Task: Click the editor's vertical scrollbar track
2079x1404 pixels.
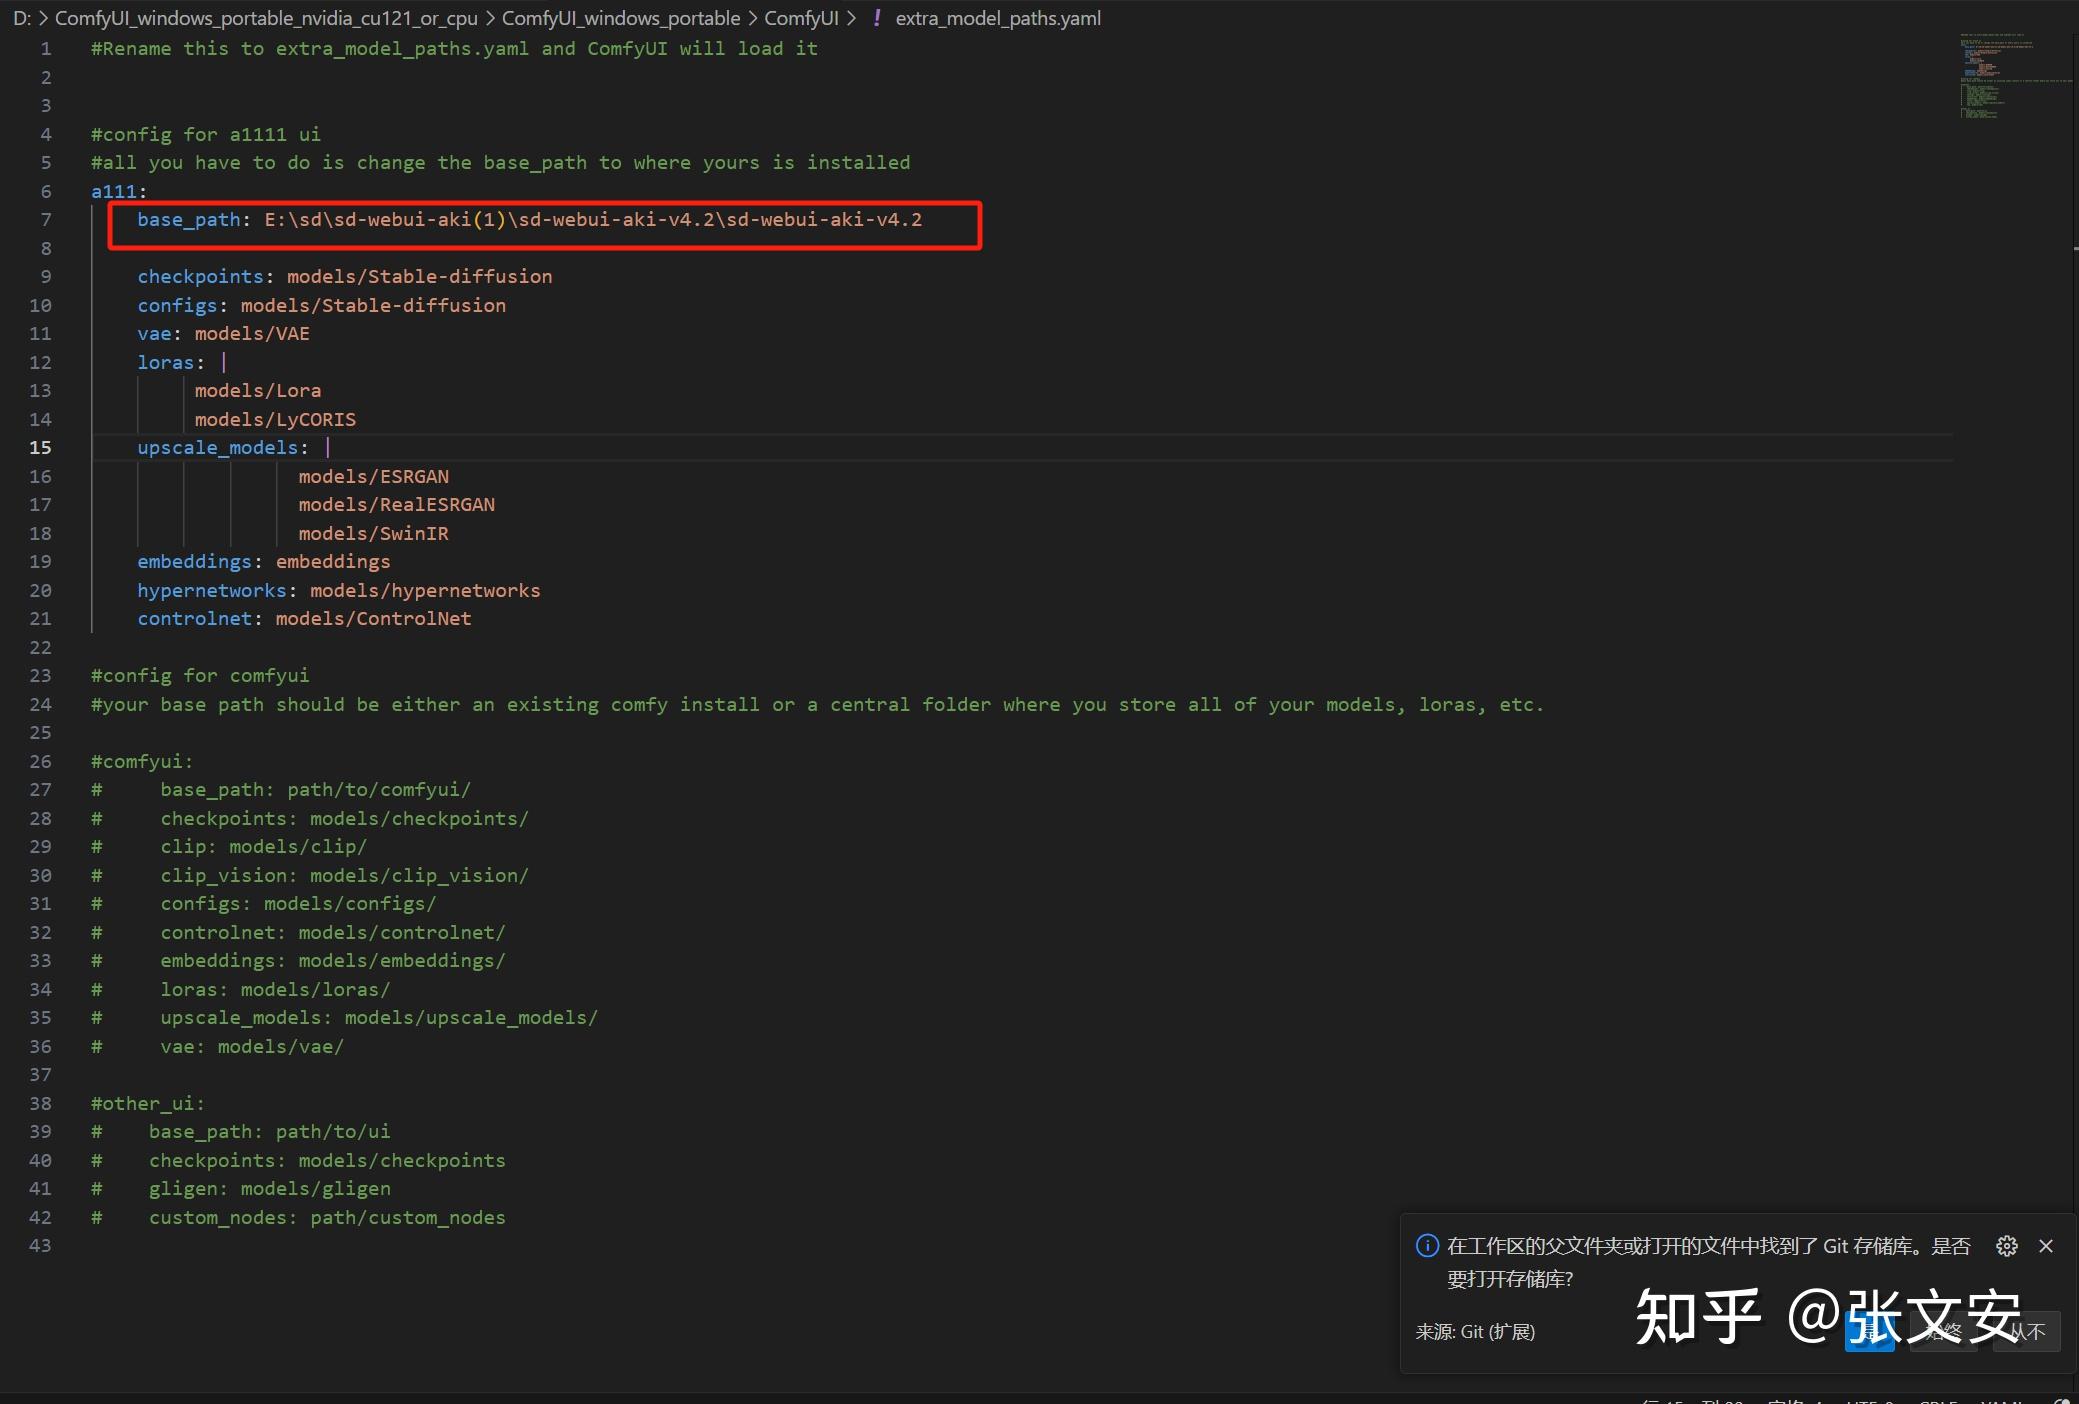Action: click(2074, 700)
